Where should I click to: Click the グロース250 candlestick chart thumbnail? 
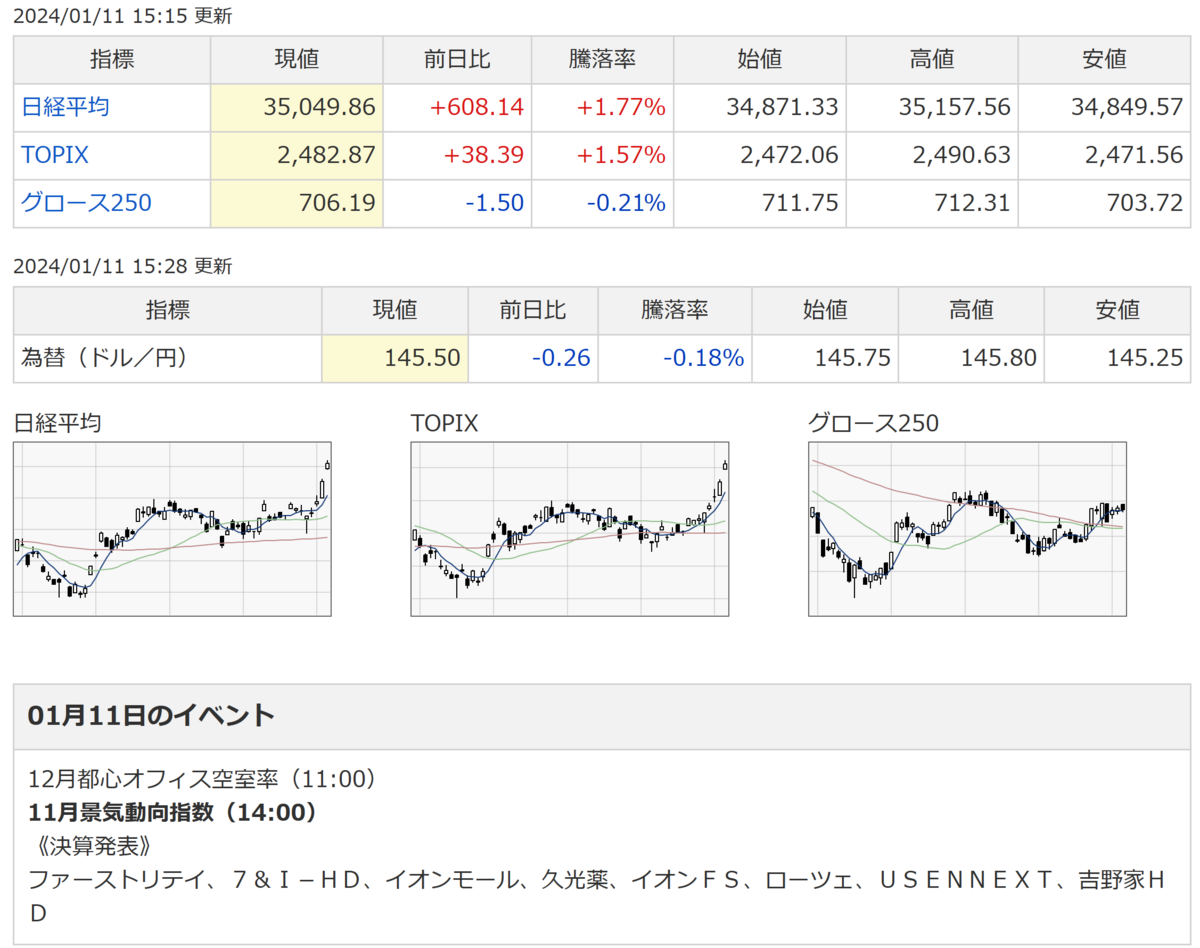(968, 529)
